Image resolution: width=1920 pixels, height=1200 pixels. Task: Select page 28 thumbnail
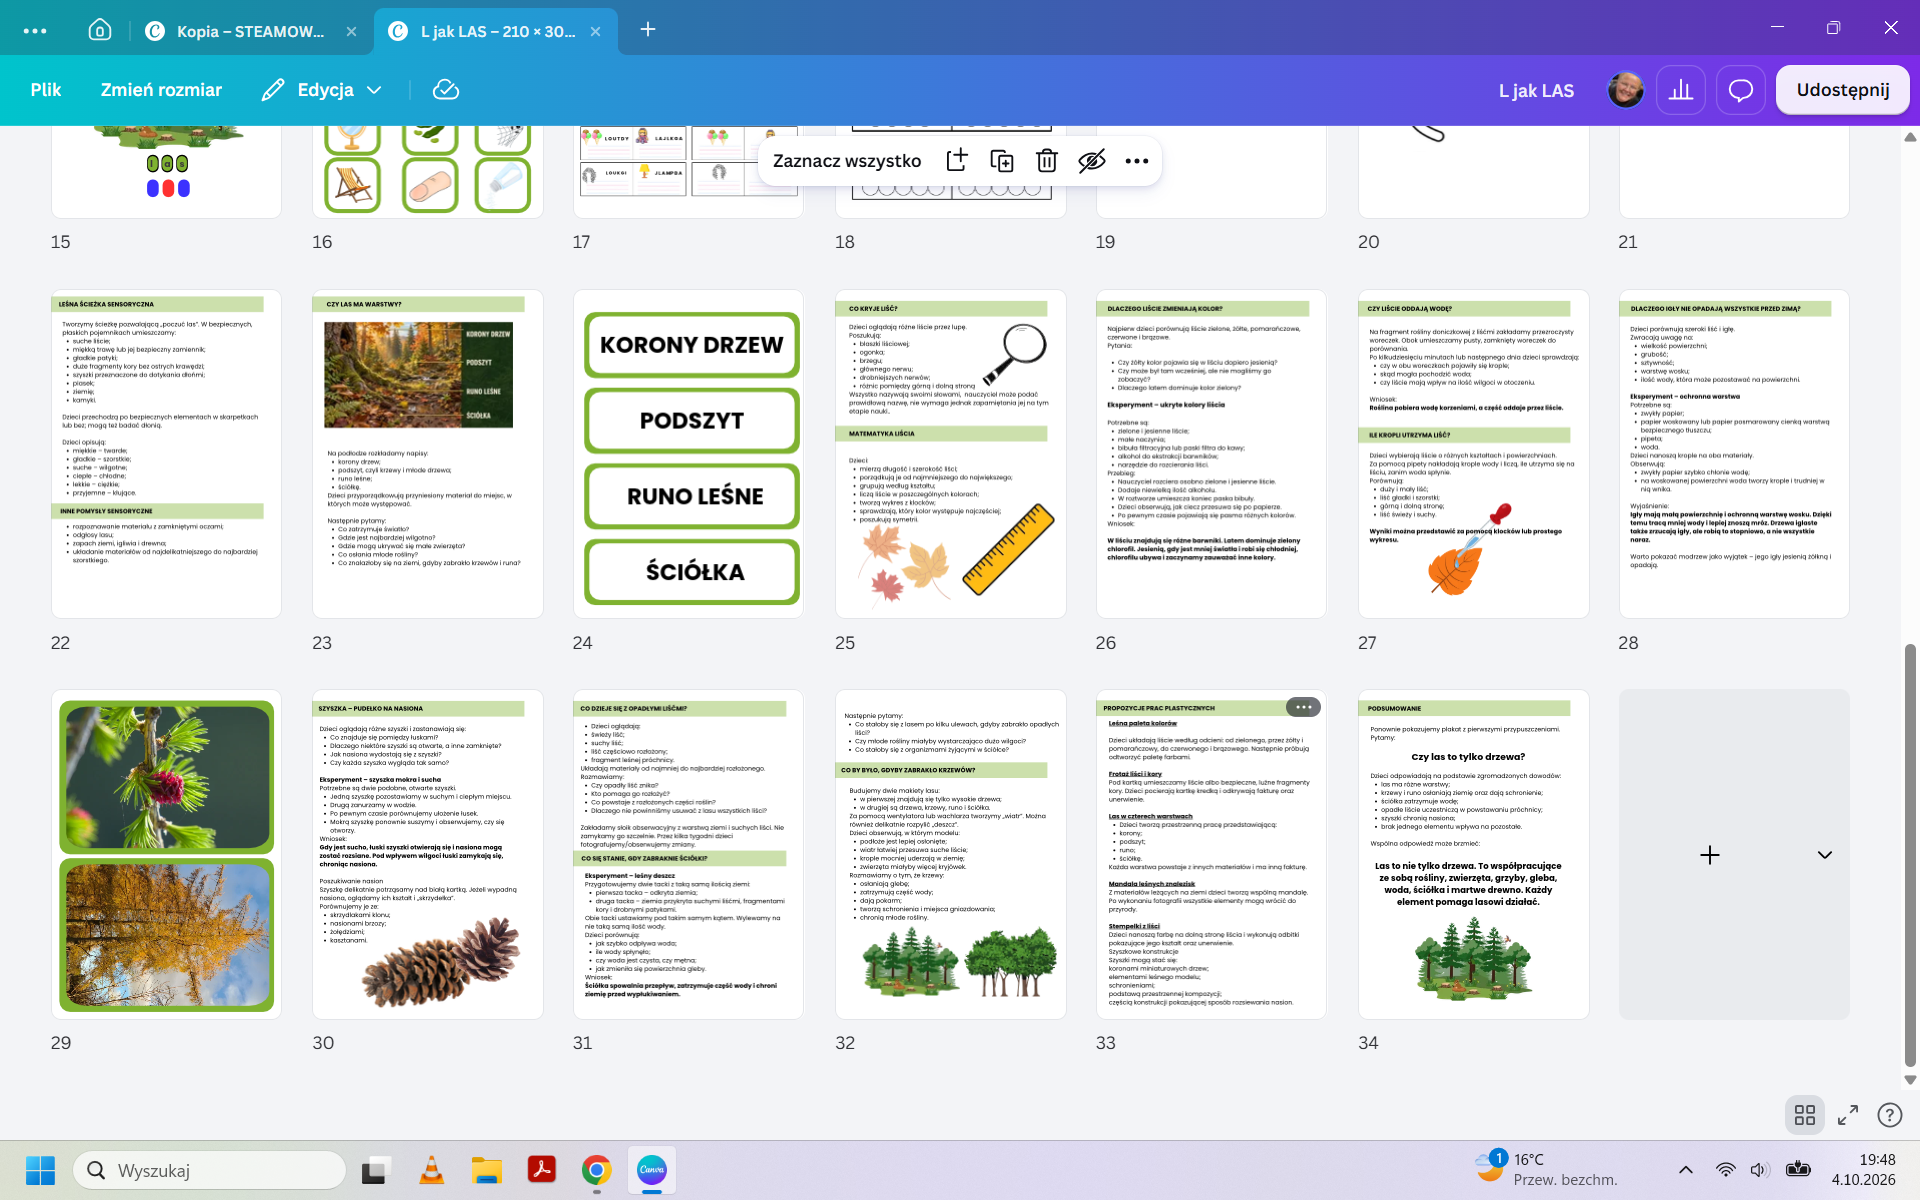point(1734,454)
